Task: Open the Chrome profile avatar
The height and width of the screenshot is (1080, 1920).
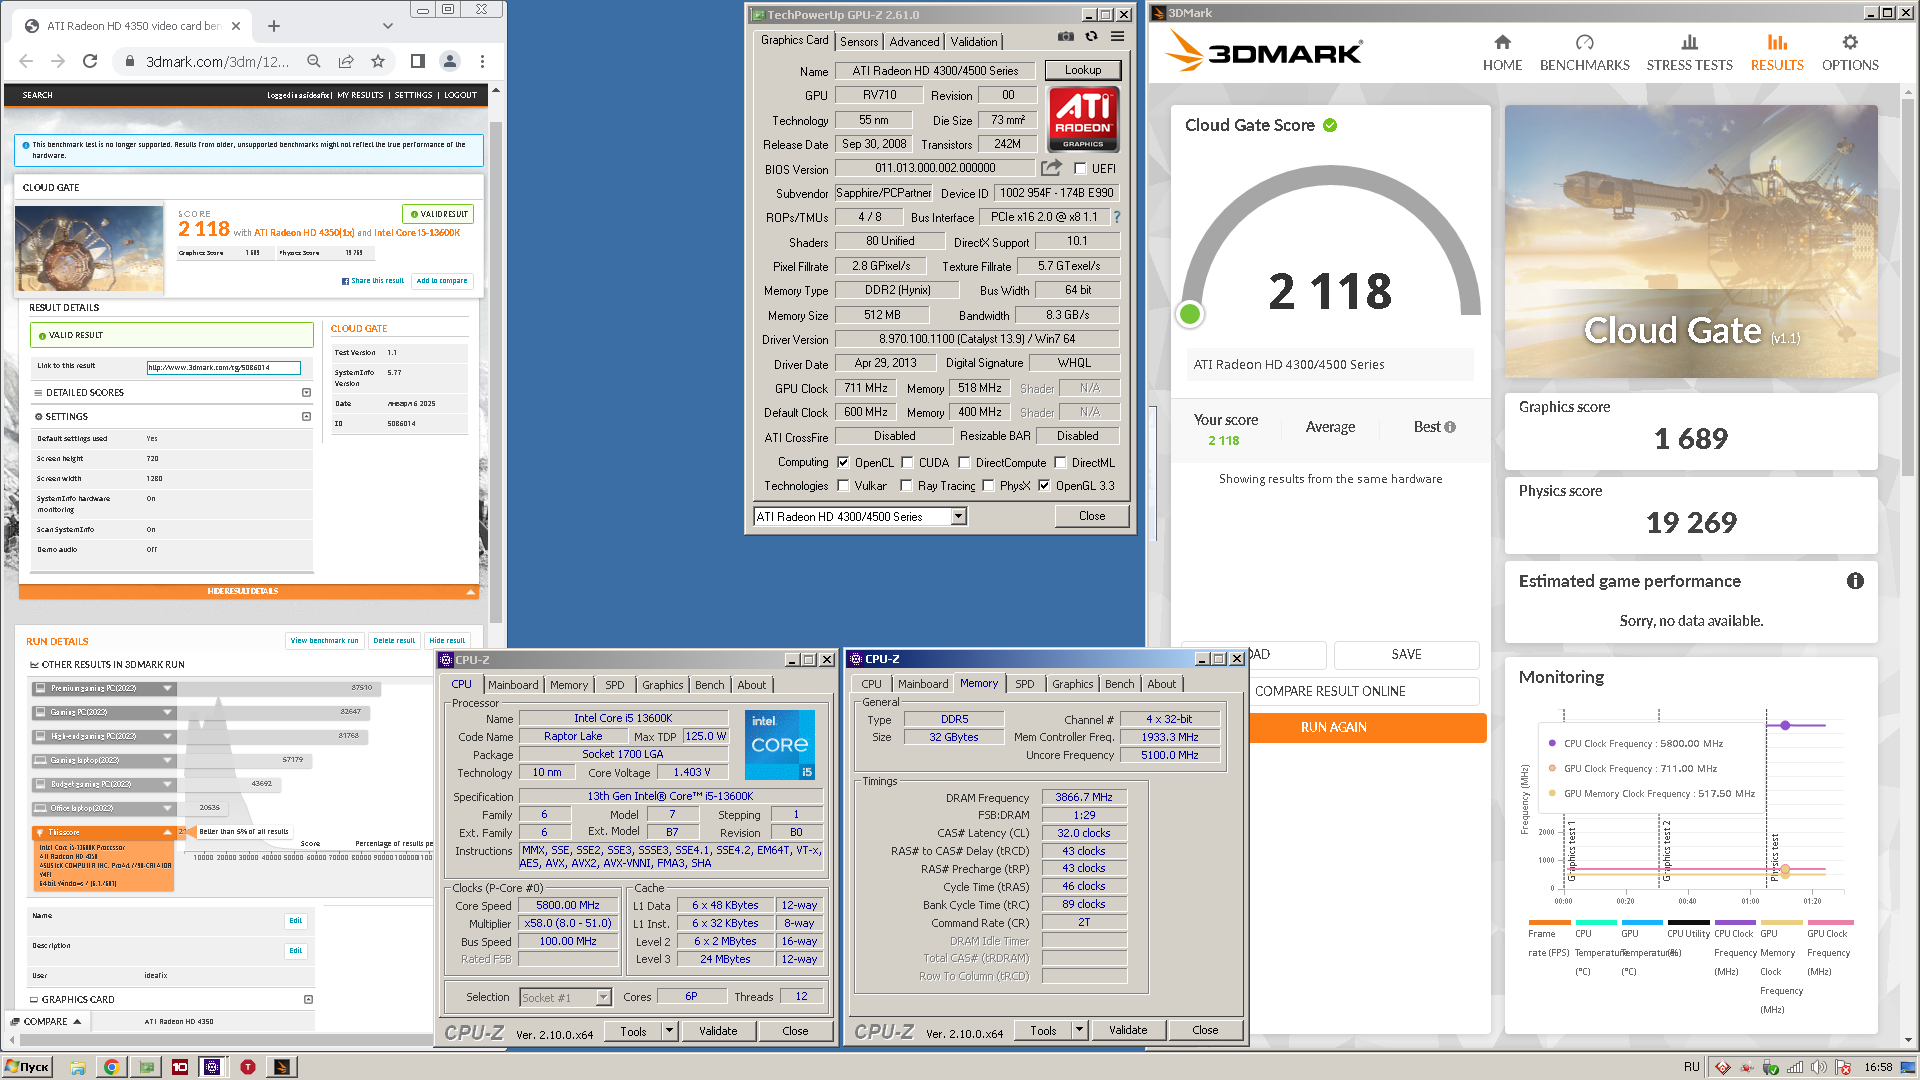Action: [450, 61]
